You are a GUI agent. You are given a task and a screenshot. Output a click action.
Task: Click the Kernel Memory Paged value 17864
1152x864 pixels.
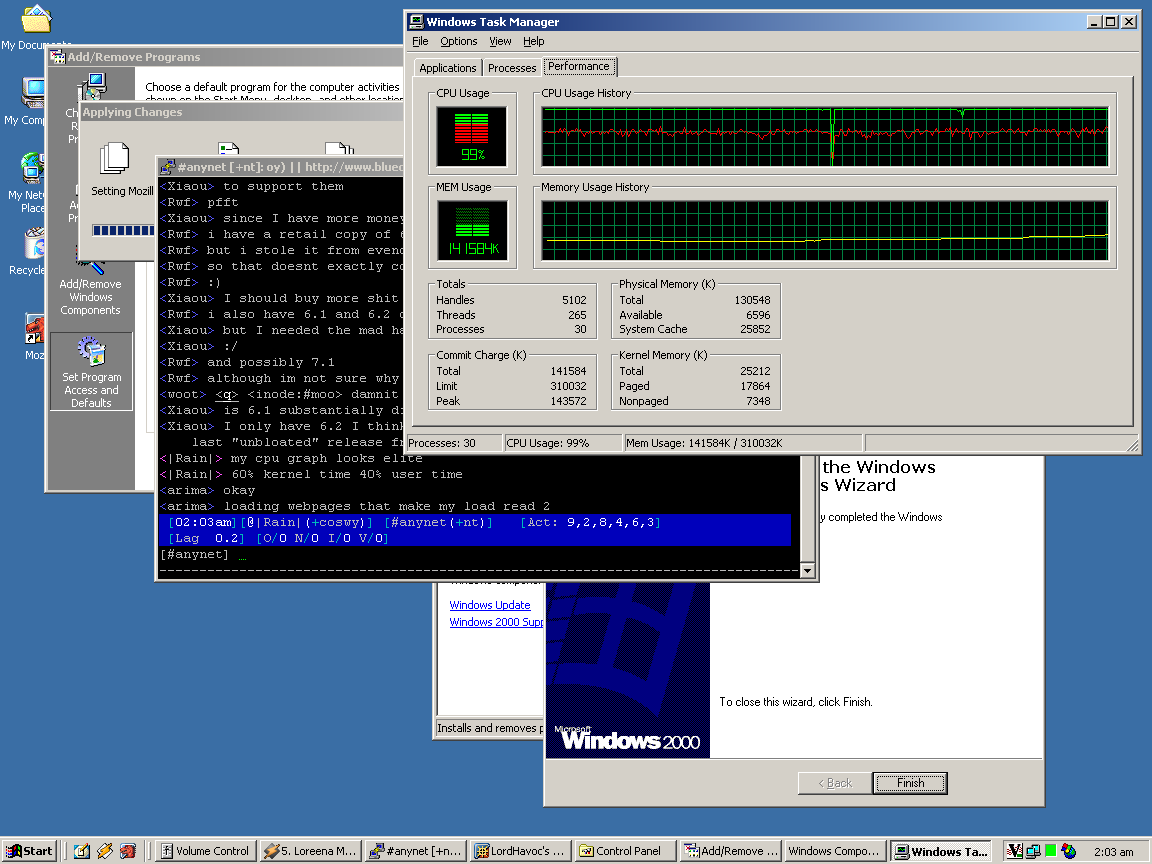755,386
